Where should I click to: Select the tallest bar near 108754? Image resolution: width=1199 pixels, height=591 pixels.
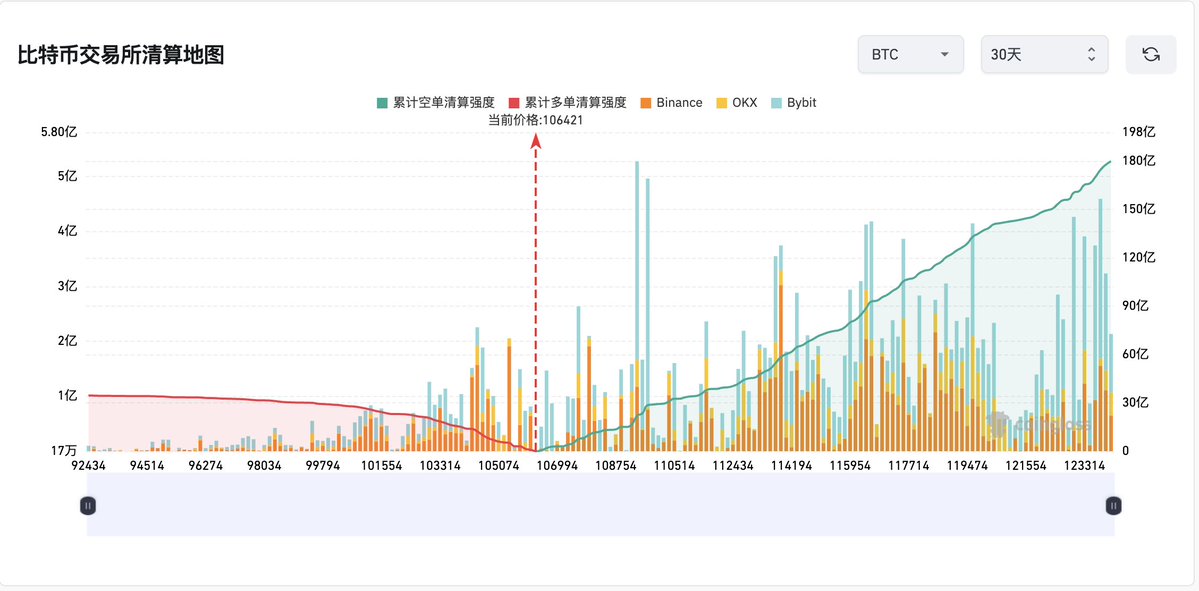click(636, 300)
